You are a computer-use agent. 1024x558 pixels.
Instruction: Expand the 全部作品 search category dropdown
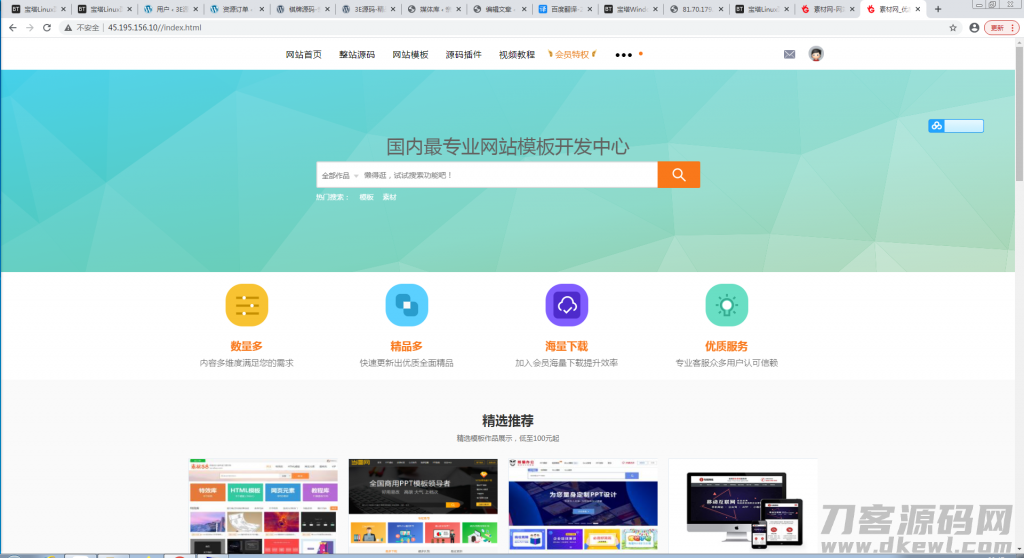pos(339,176)
